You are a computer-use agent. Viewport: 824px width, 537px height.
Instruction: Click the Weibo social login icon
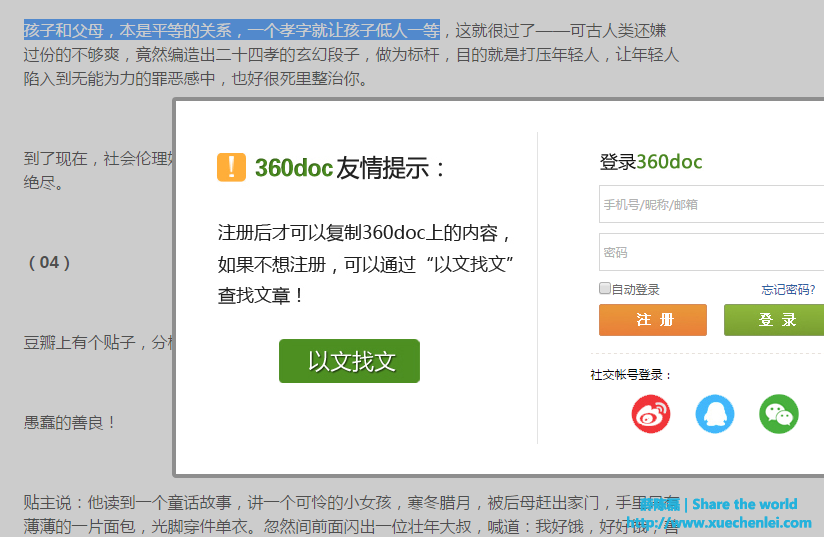(651, 414)
